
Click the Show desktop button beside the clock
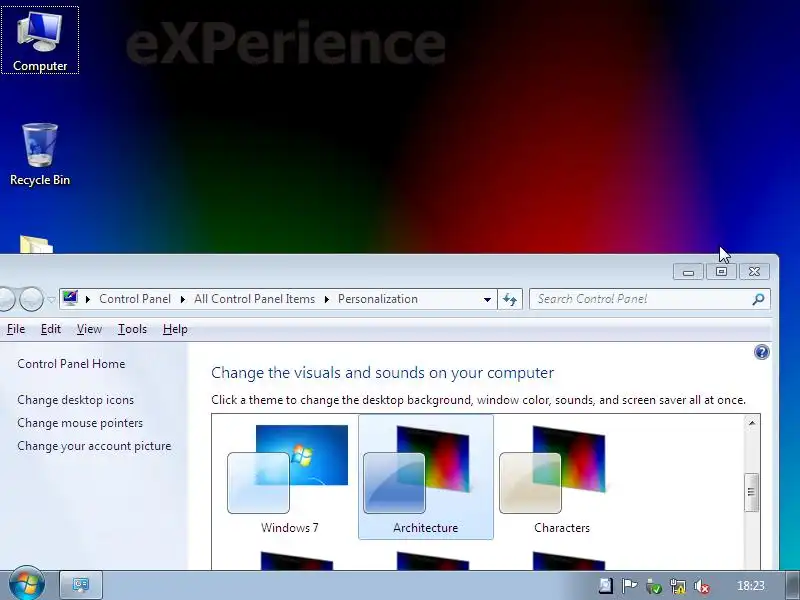(x=791, y=585)
